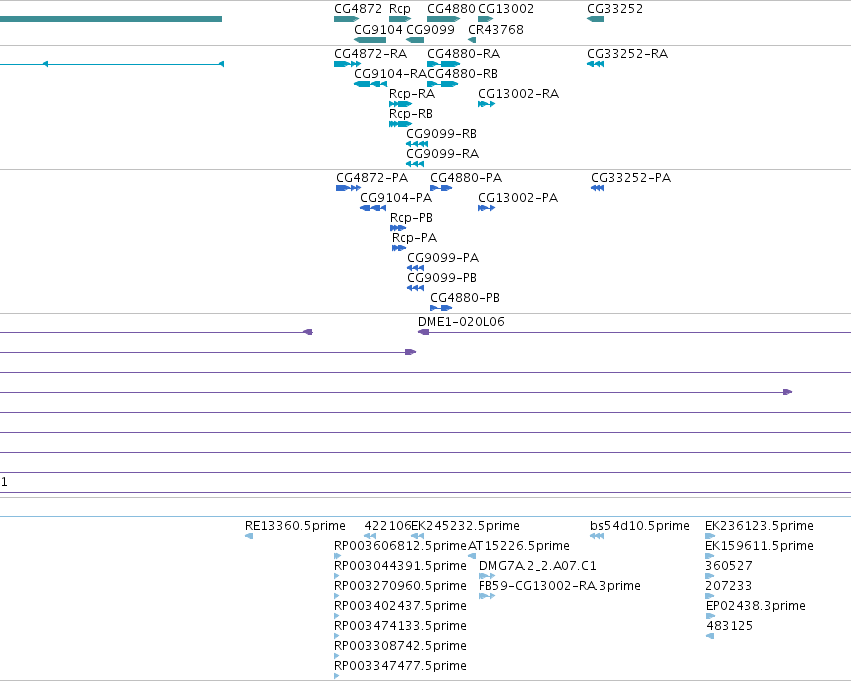The image size is (851, 681).
Task: Click EST RP003044391.5prime
Action: point(401,566)
